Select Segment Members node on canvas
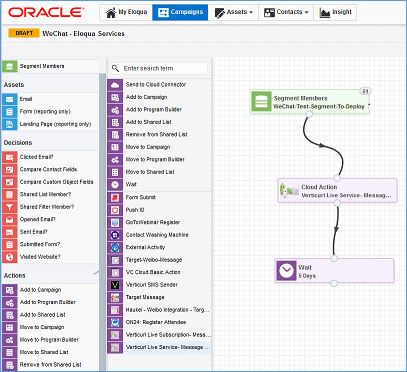The height and width of the screenshot is (372, 407). (x=310, y=102)
